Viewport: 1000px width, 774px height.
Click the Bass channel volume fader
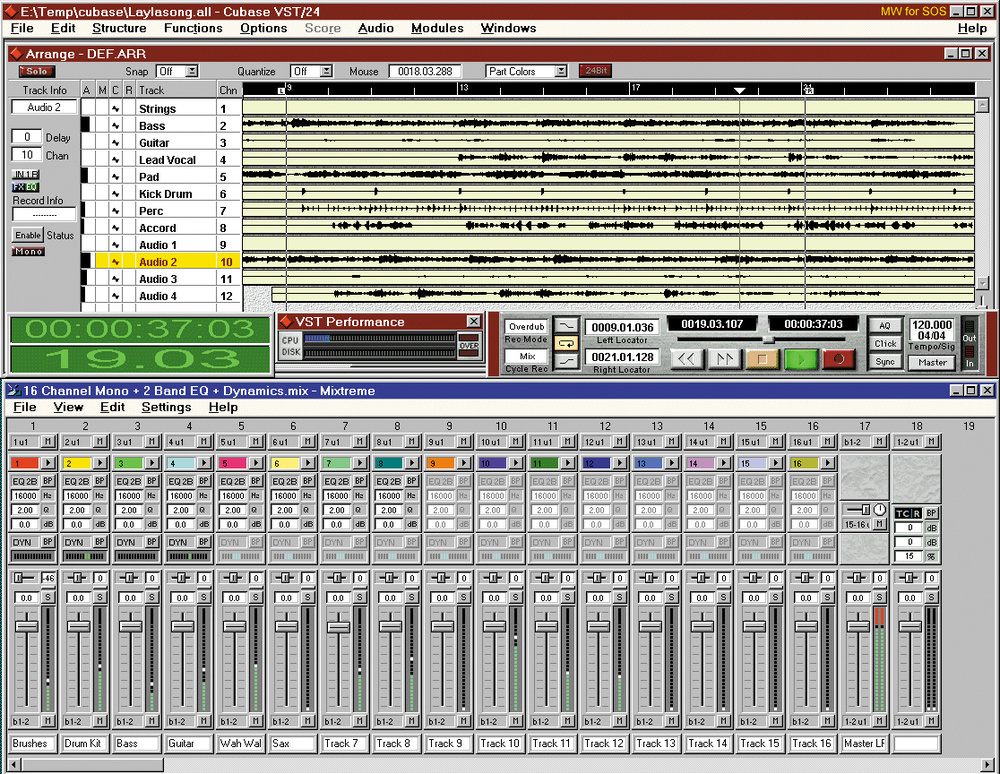point(130,626)
